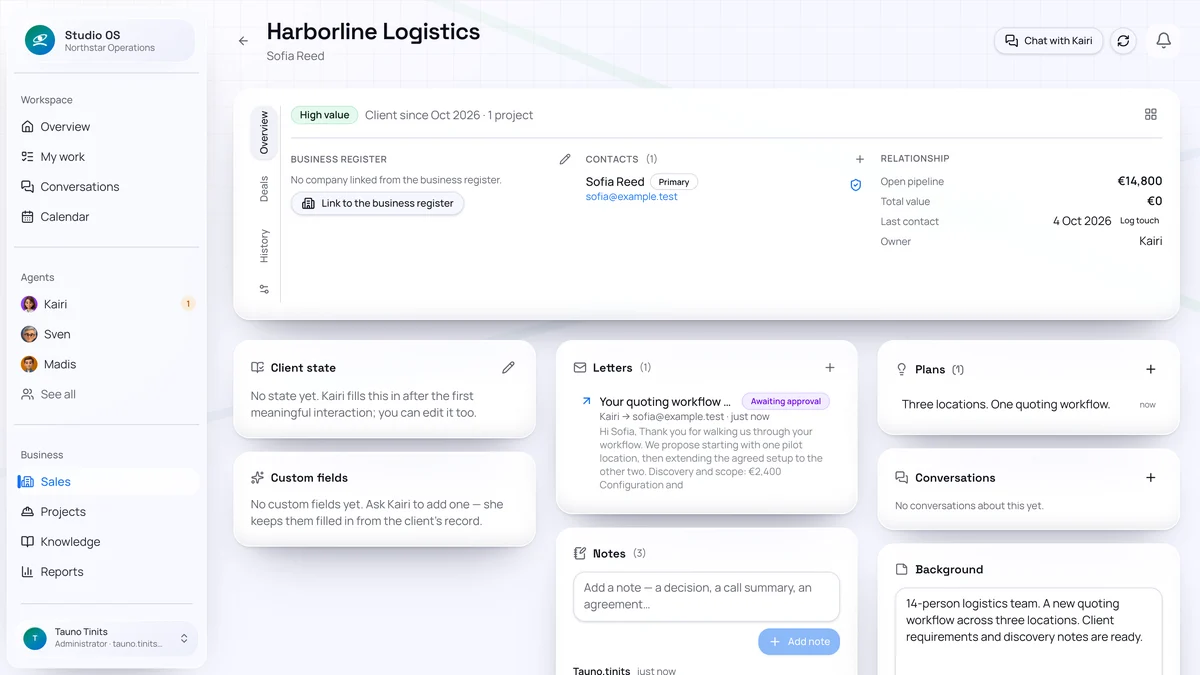Screen dimensions: 1200x675
Task: Switch to the Deals vertical tab
Action: pos(264,189)
